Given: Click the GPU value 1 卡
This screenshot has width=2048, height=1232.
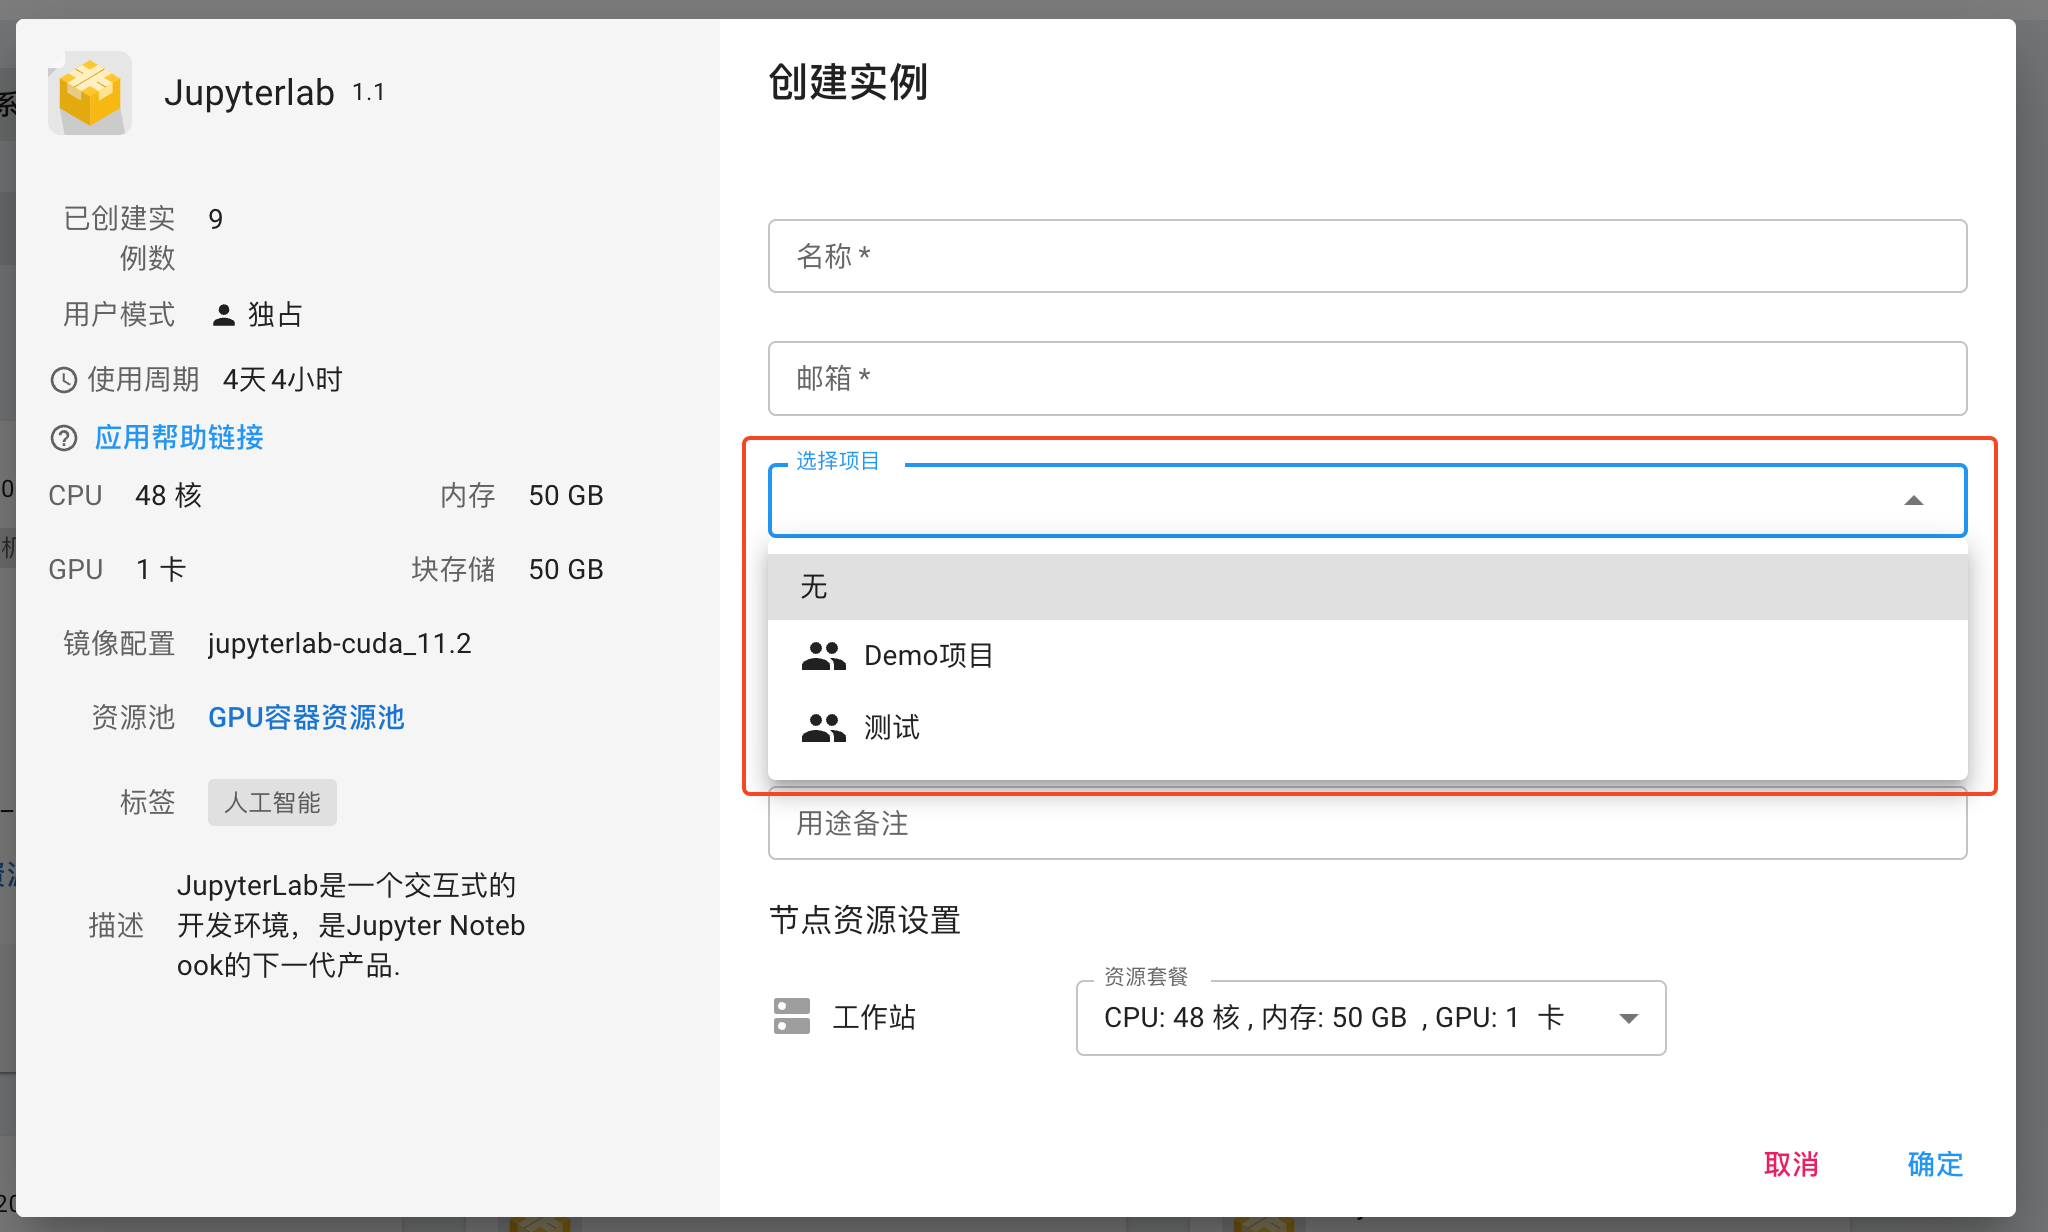Looking at the screenshot, I should point(160,569).
